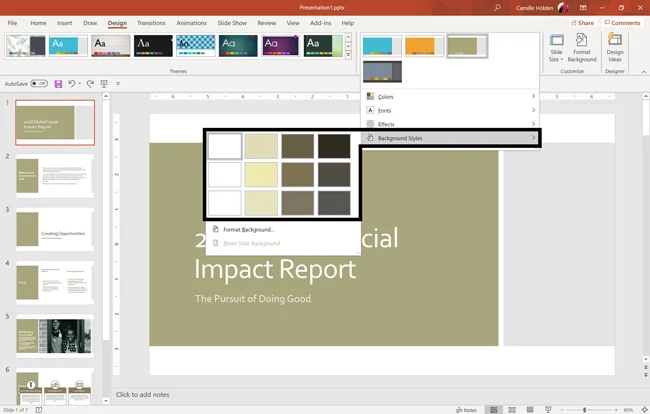Viewport: 650px width, 414px height.
Task: Open the File tab
Action: point(12,23)
